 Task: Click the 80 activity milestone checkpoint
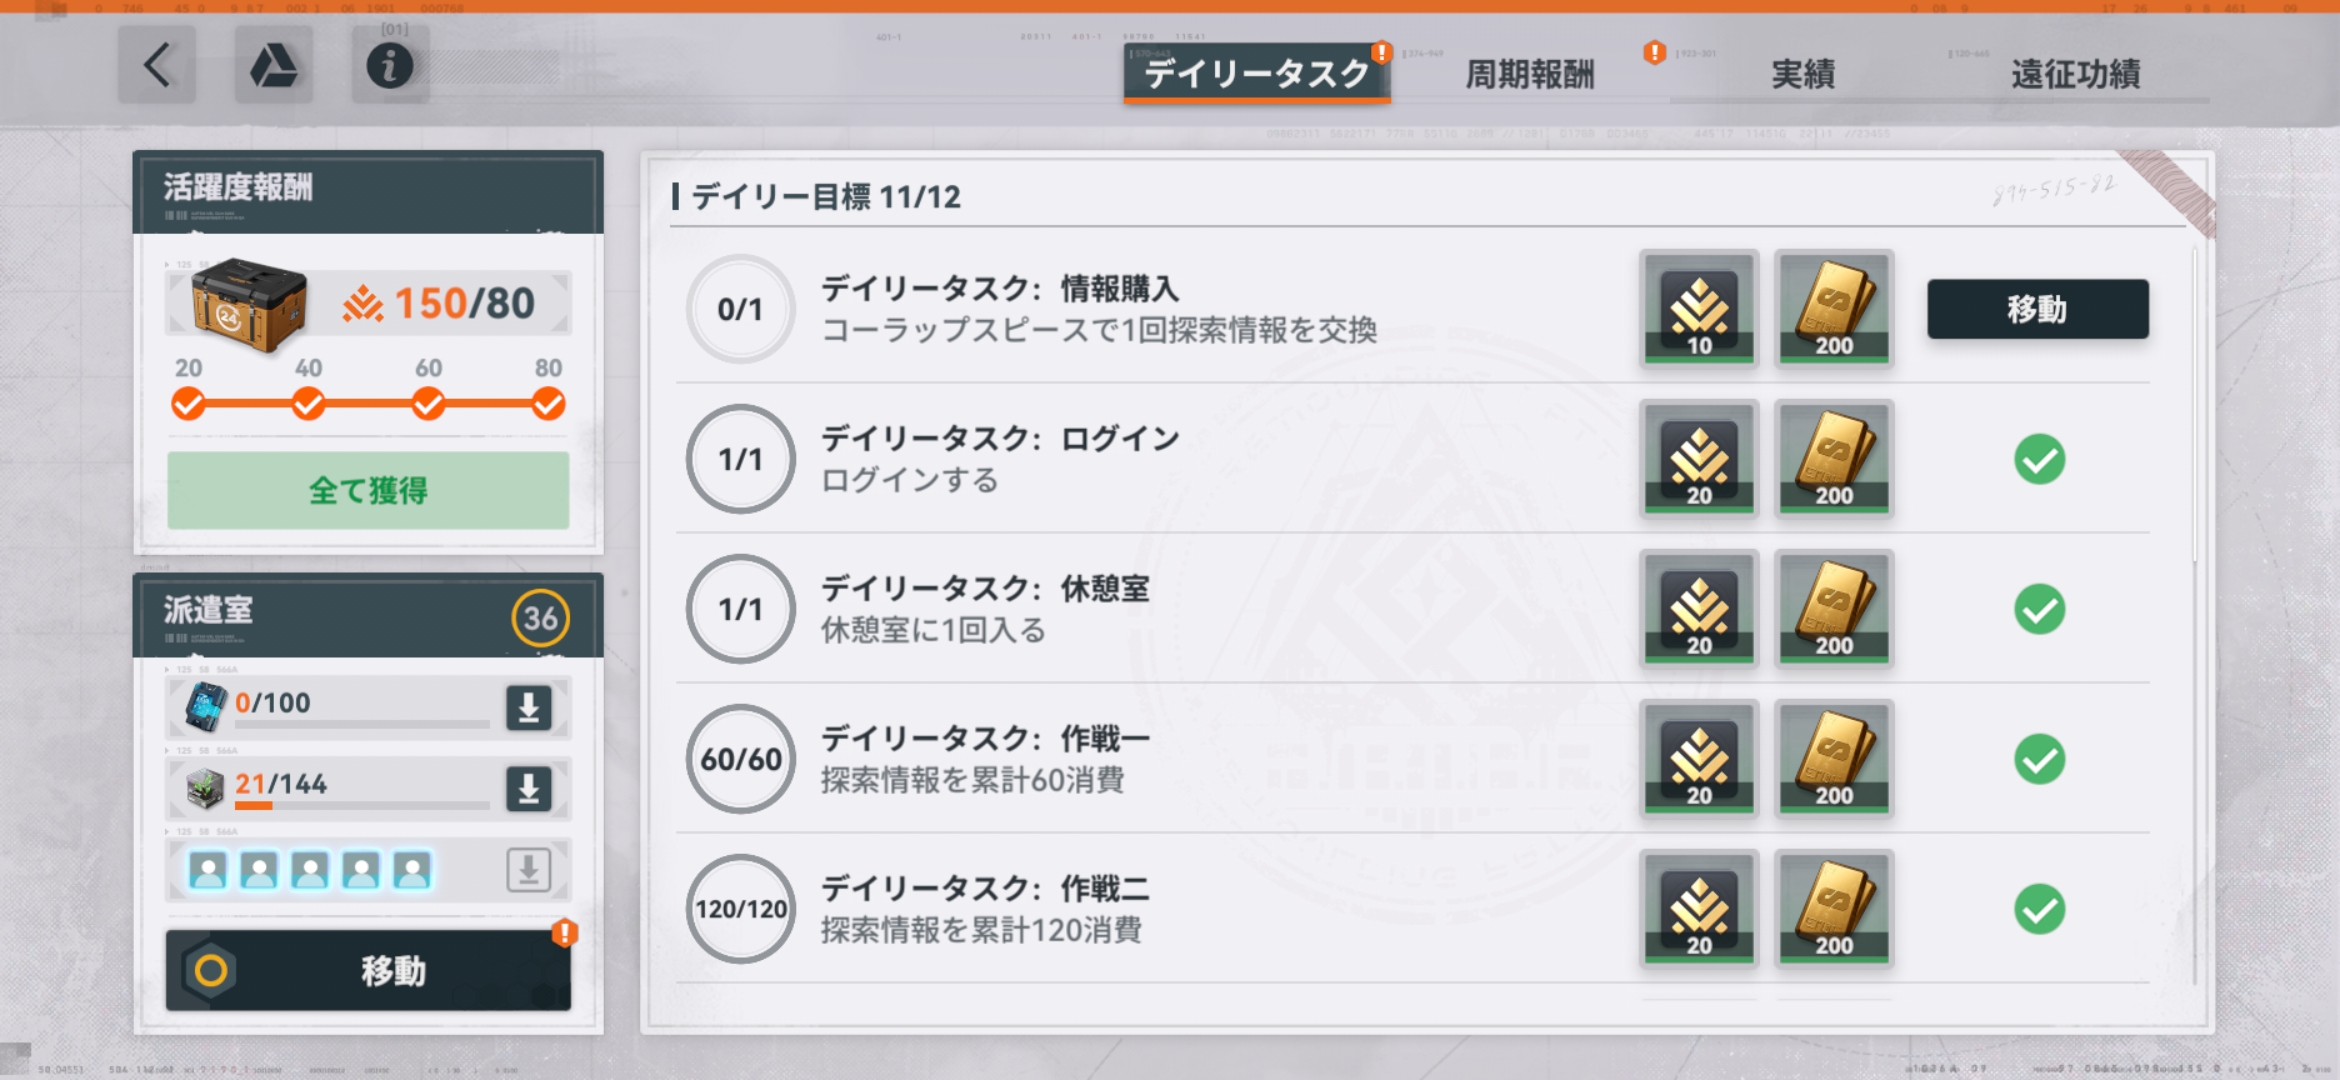coord(548,404)
